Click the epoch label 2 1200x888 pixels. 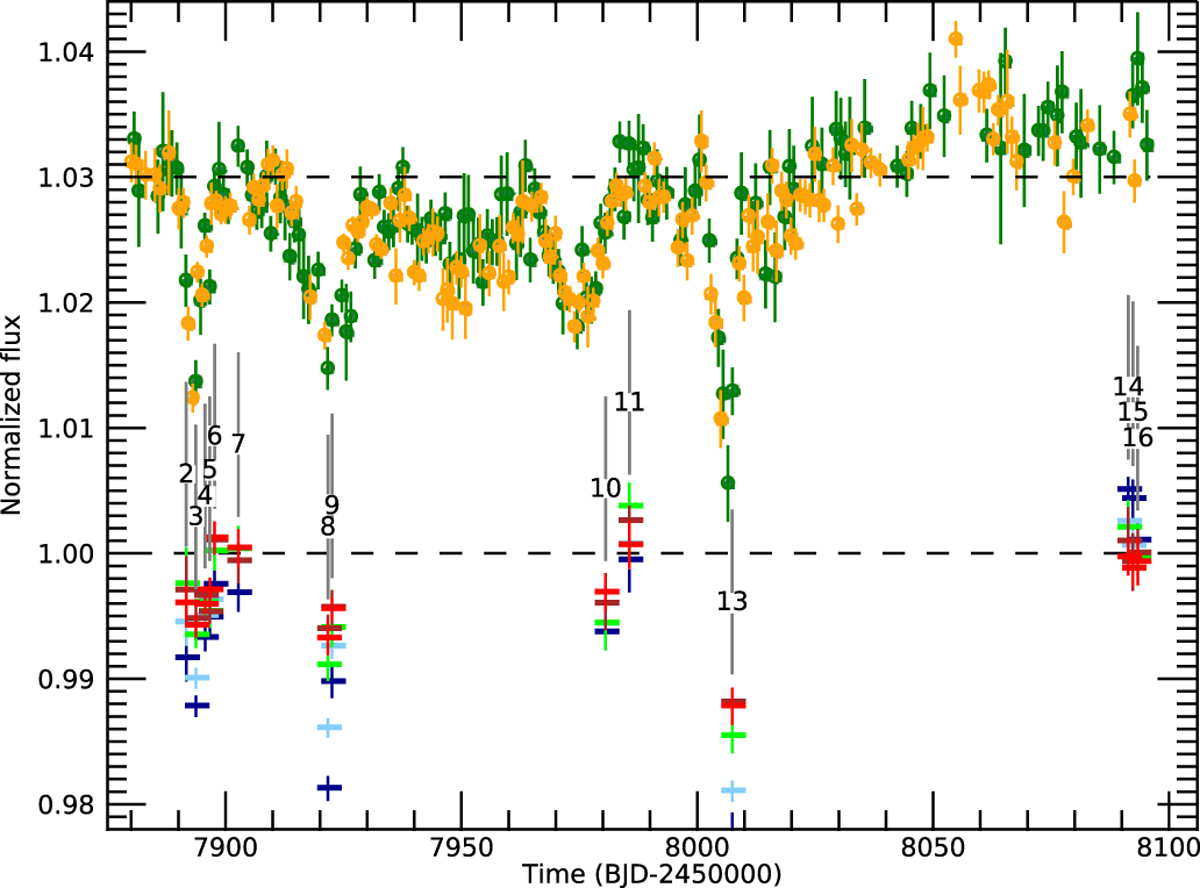point(185,474)
